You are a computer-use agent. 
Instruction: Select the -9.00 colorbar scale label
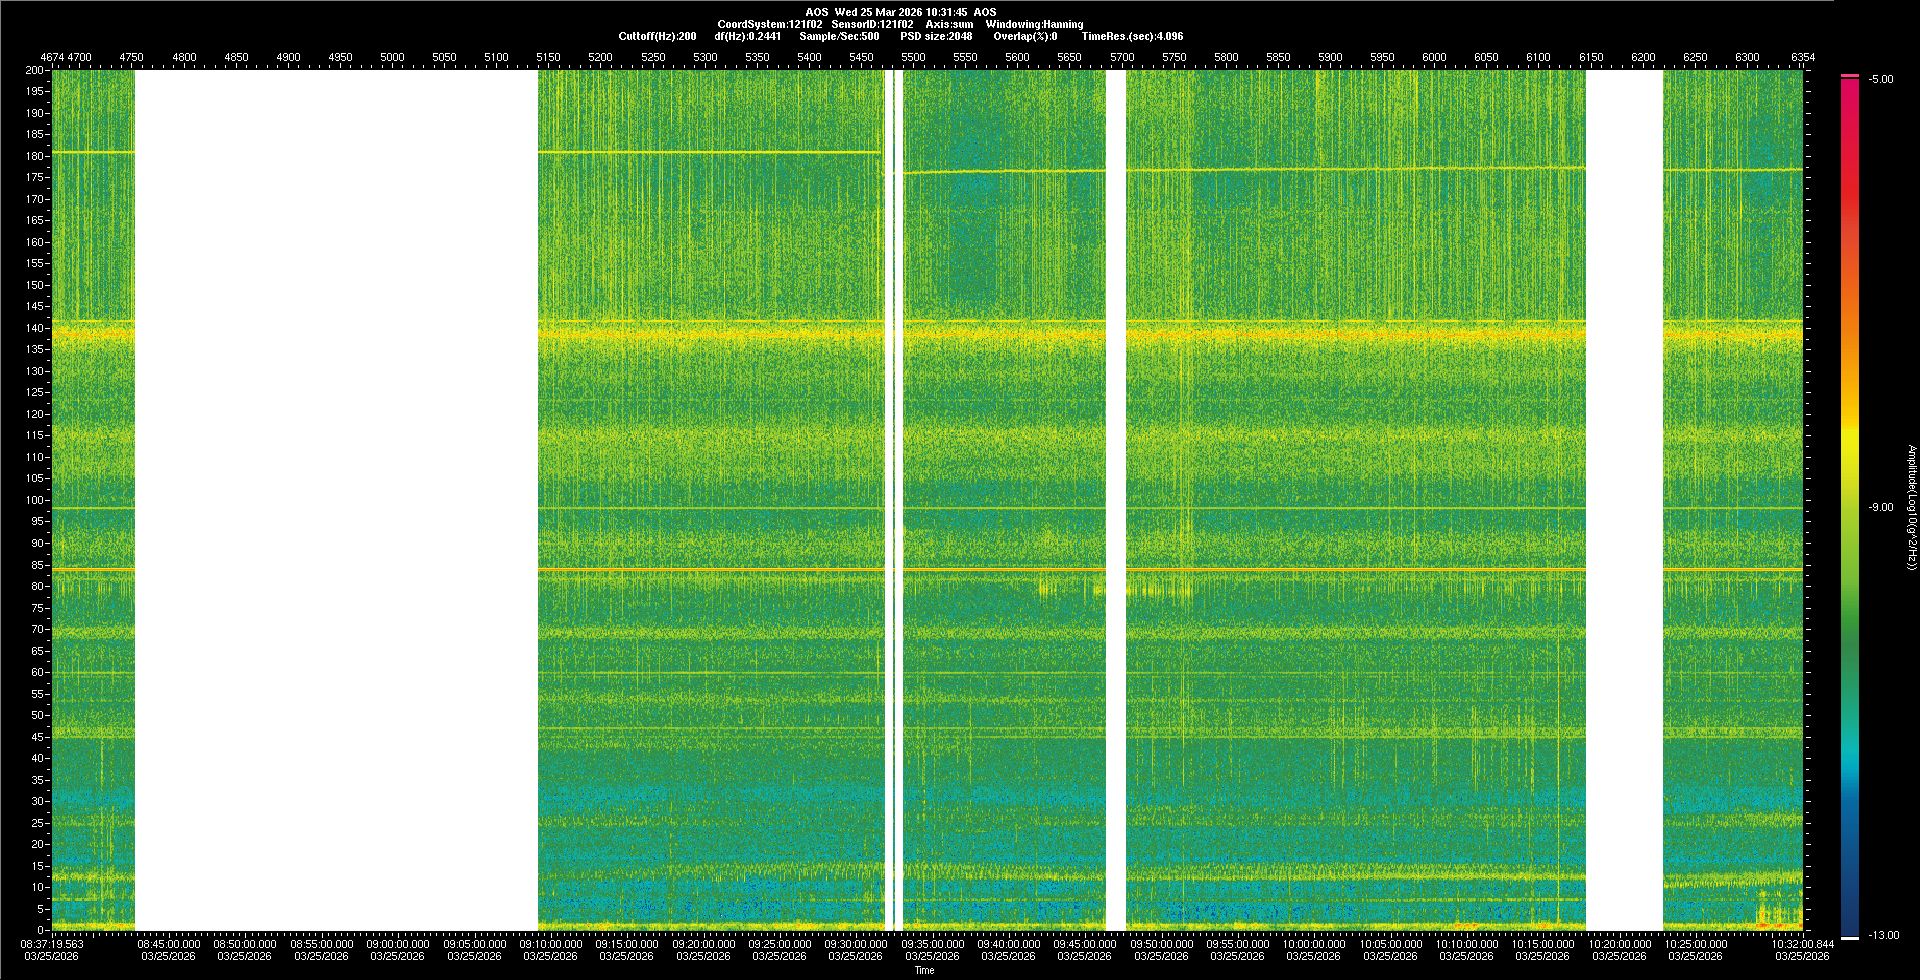[1880, 508]
